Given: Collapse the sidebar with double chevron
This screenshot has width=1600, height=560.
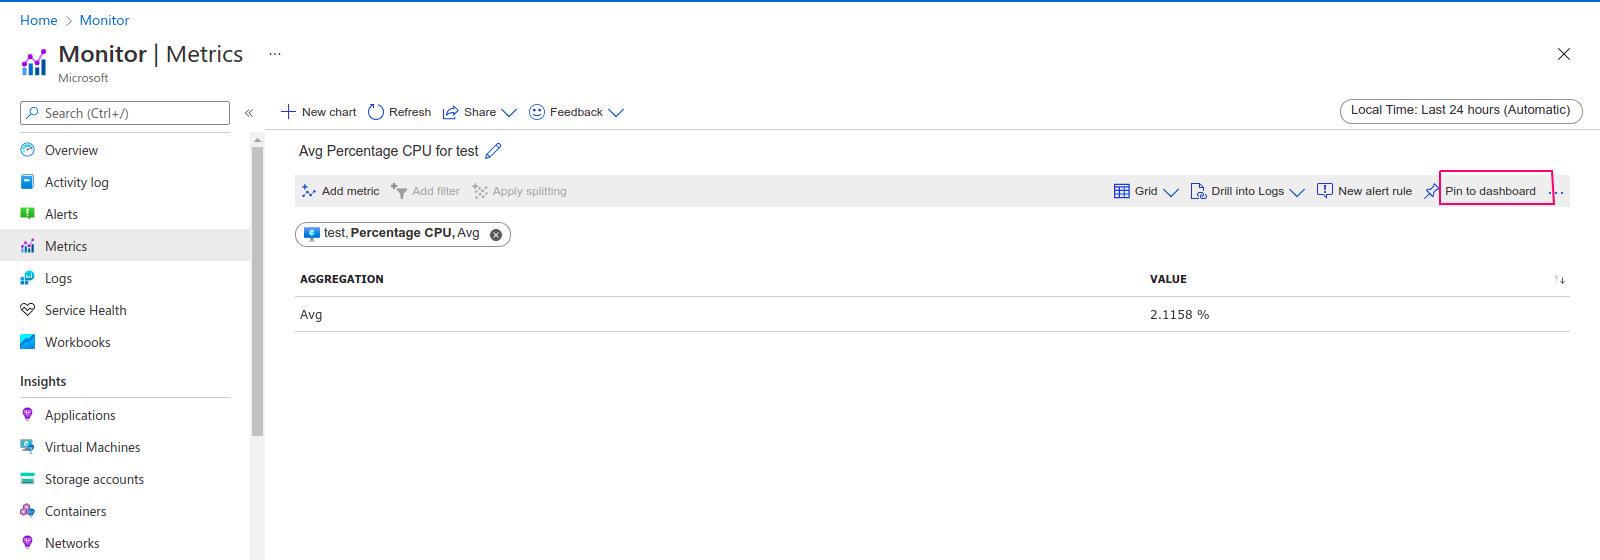Looking at the screenshot, I should 249,113.
